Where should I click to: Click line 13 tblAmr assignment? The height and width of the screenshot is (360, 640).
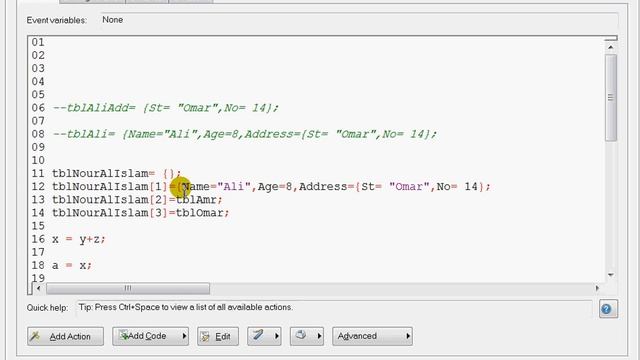point(137,200)
